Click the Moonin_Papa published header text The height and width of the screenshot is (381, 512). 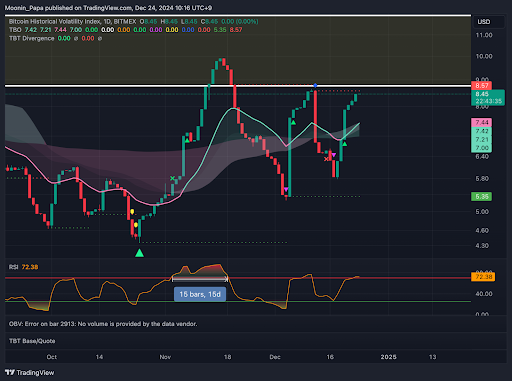point(108,8)
